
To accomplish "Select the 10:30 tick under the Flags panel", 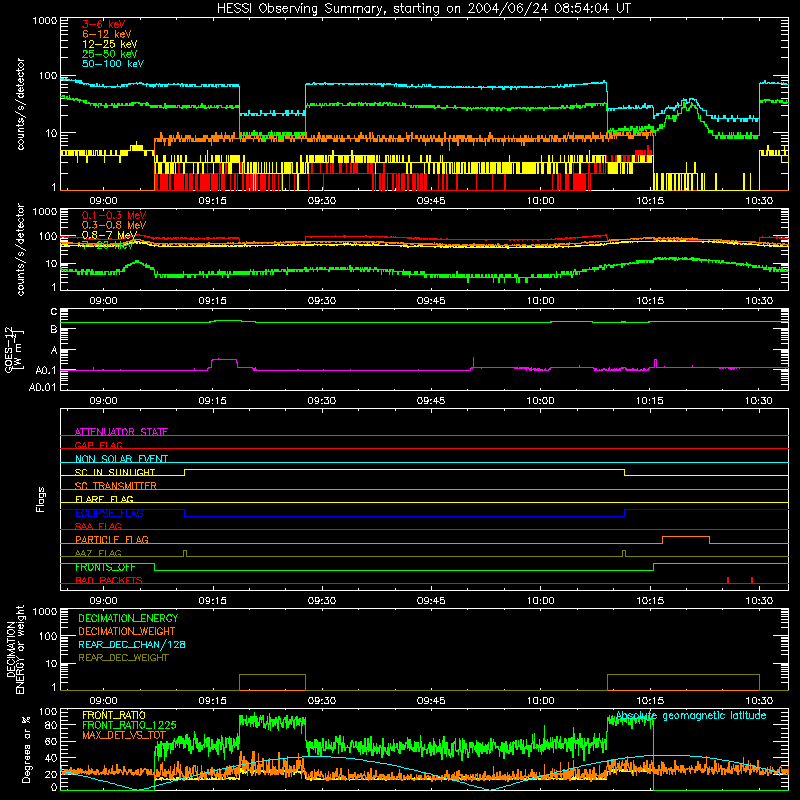I will pos(759,601).
